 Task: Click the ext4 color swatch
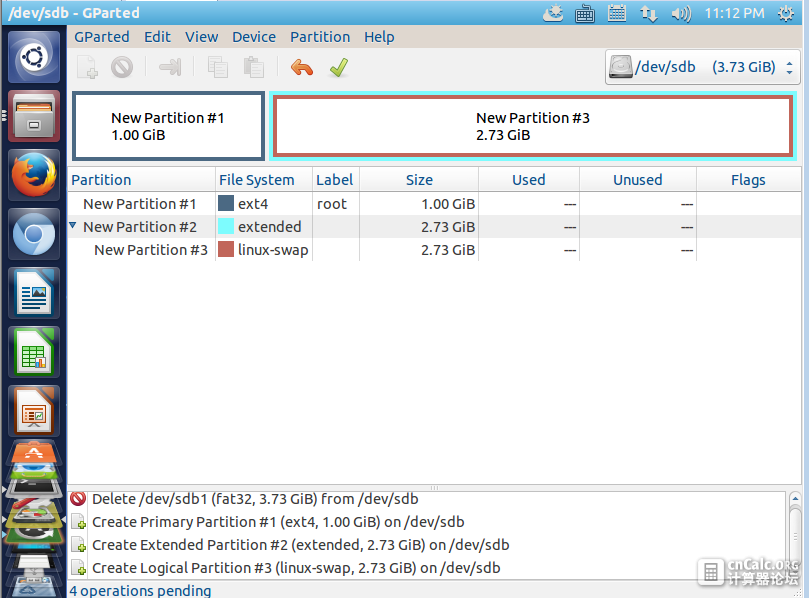226,203
